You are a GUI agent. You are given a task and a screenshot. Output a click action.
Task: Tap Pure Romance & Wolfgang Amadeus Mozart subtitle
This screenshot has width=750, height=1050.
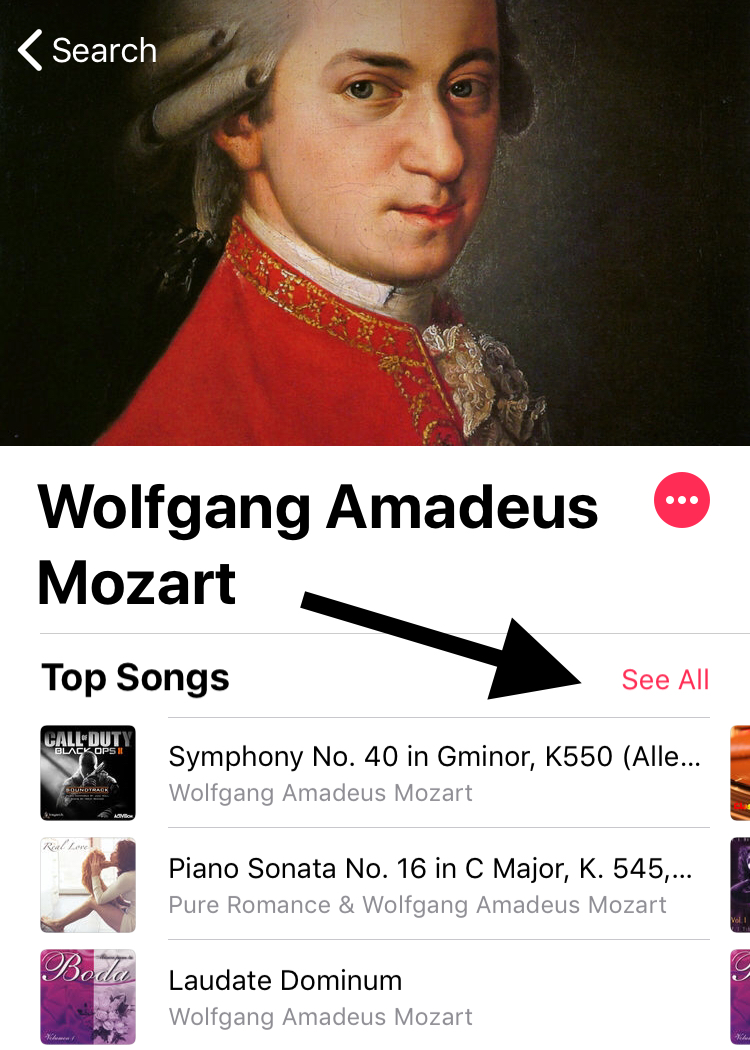tap(417, 905)
